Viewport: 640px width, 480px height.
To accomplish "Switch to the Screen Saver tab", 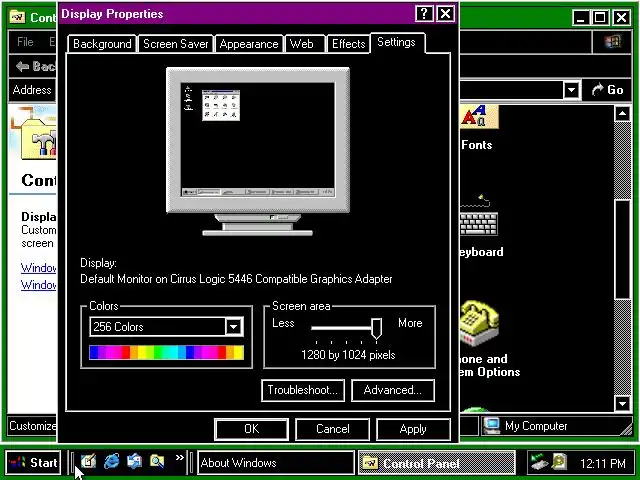I will (176, 44).
